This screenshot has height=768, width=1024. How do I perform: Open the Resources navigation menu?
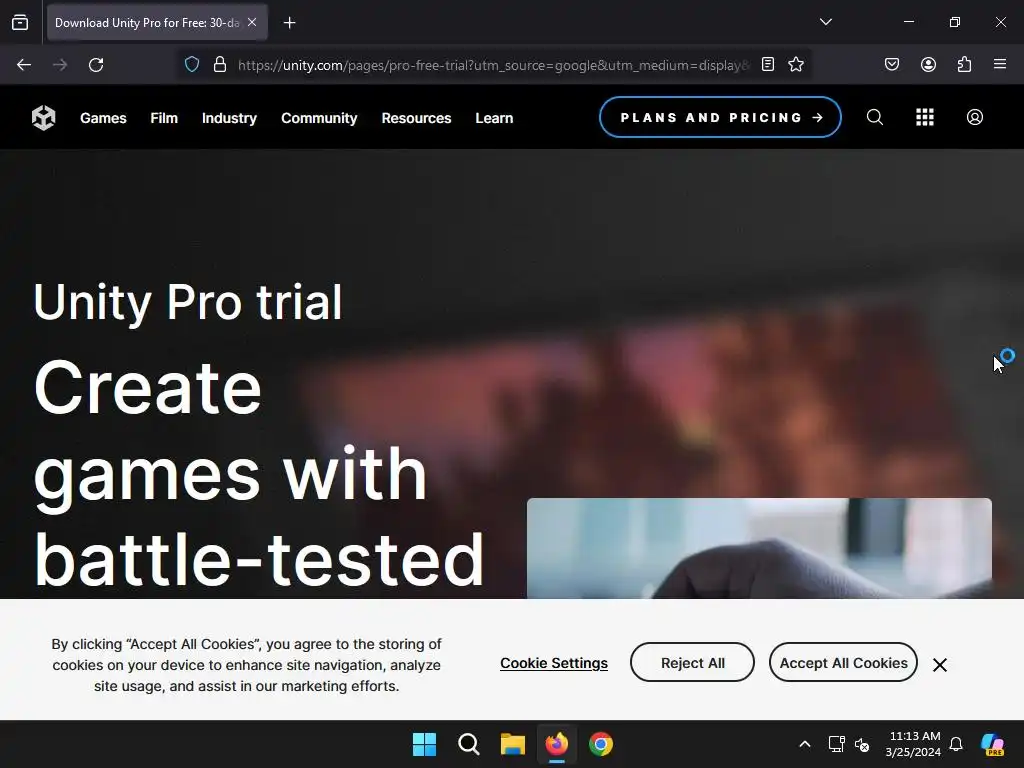[x=416, y=118]
